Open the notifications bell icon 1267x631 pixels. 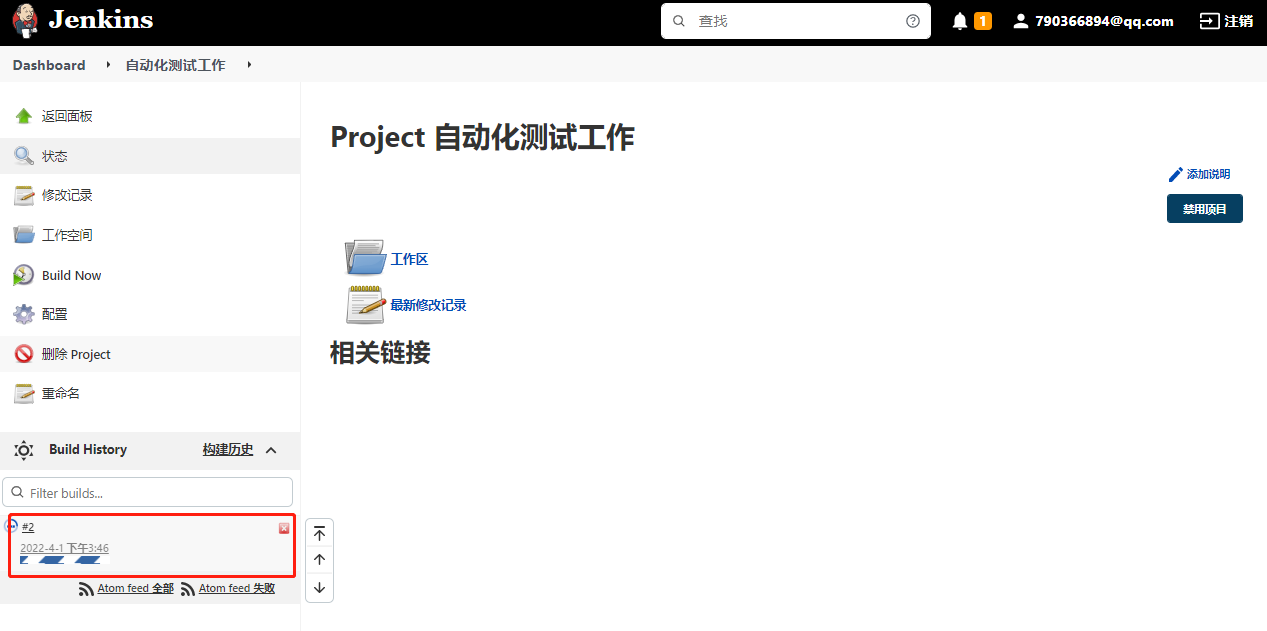pyautogui.click(x=960, y=21)
